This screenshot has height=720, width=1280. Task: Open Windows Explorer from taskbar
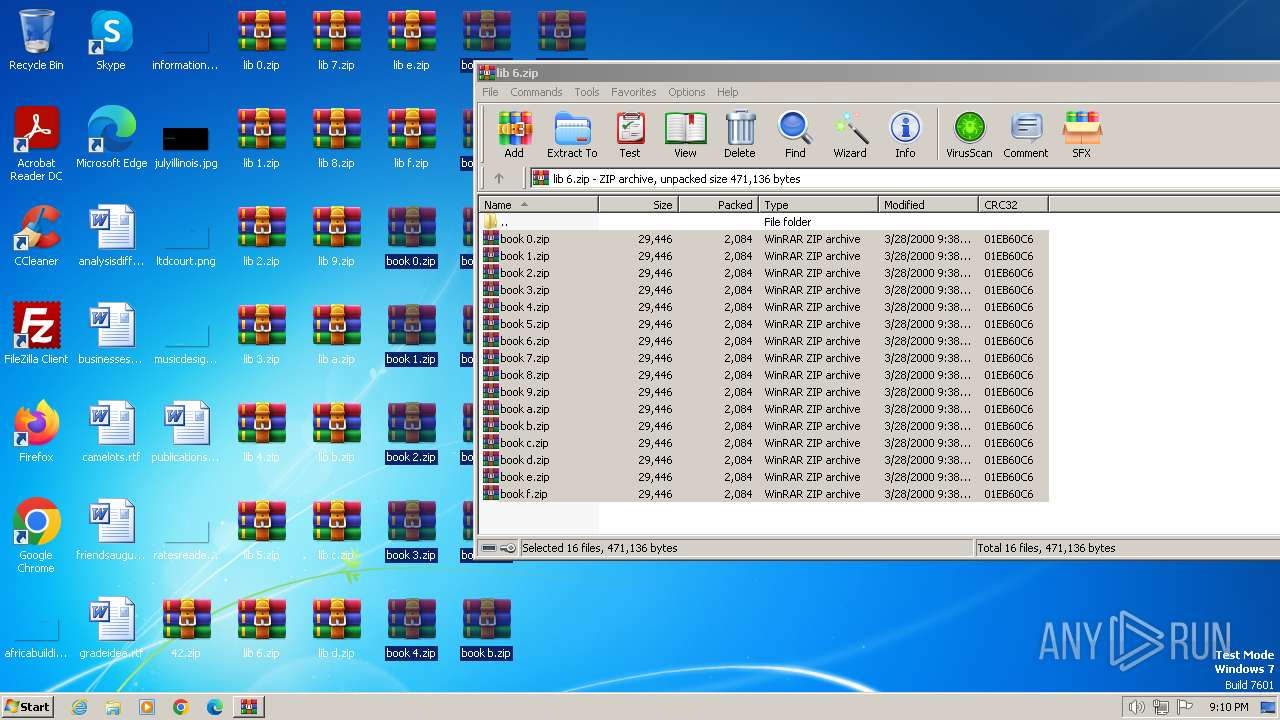coord(113,707)
